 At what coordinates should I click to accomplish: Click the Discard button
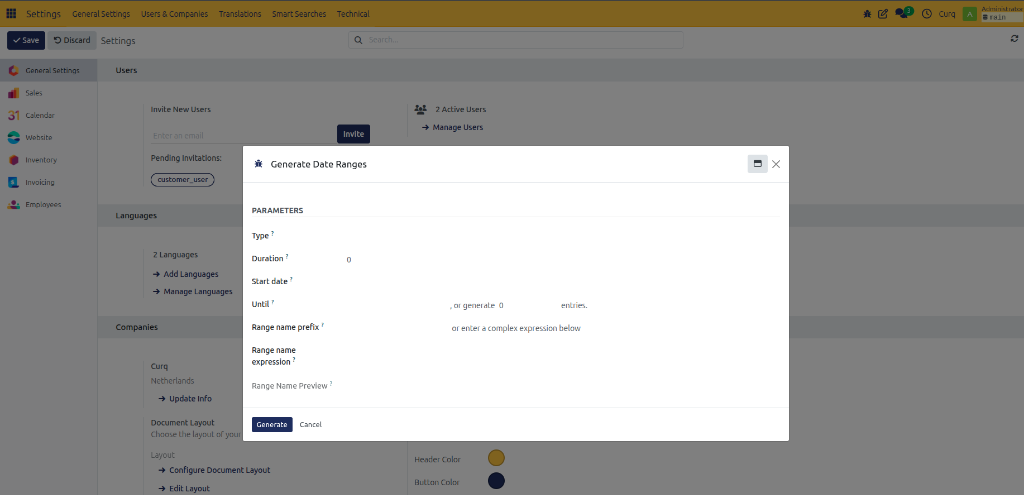click(x=72, y=40)
